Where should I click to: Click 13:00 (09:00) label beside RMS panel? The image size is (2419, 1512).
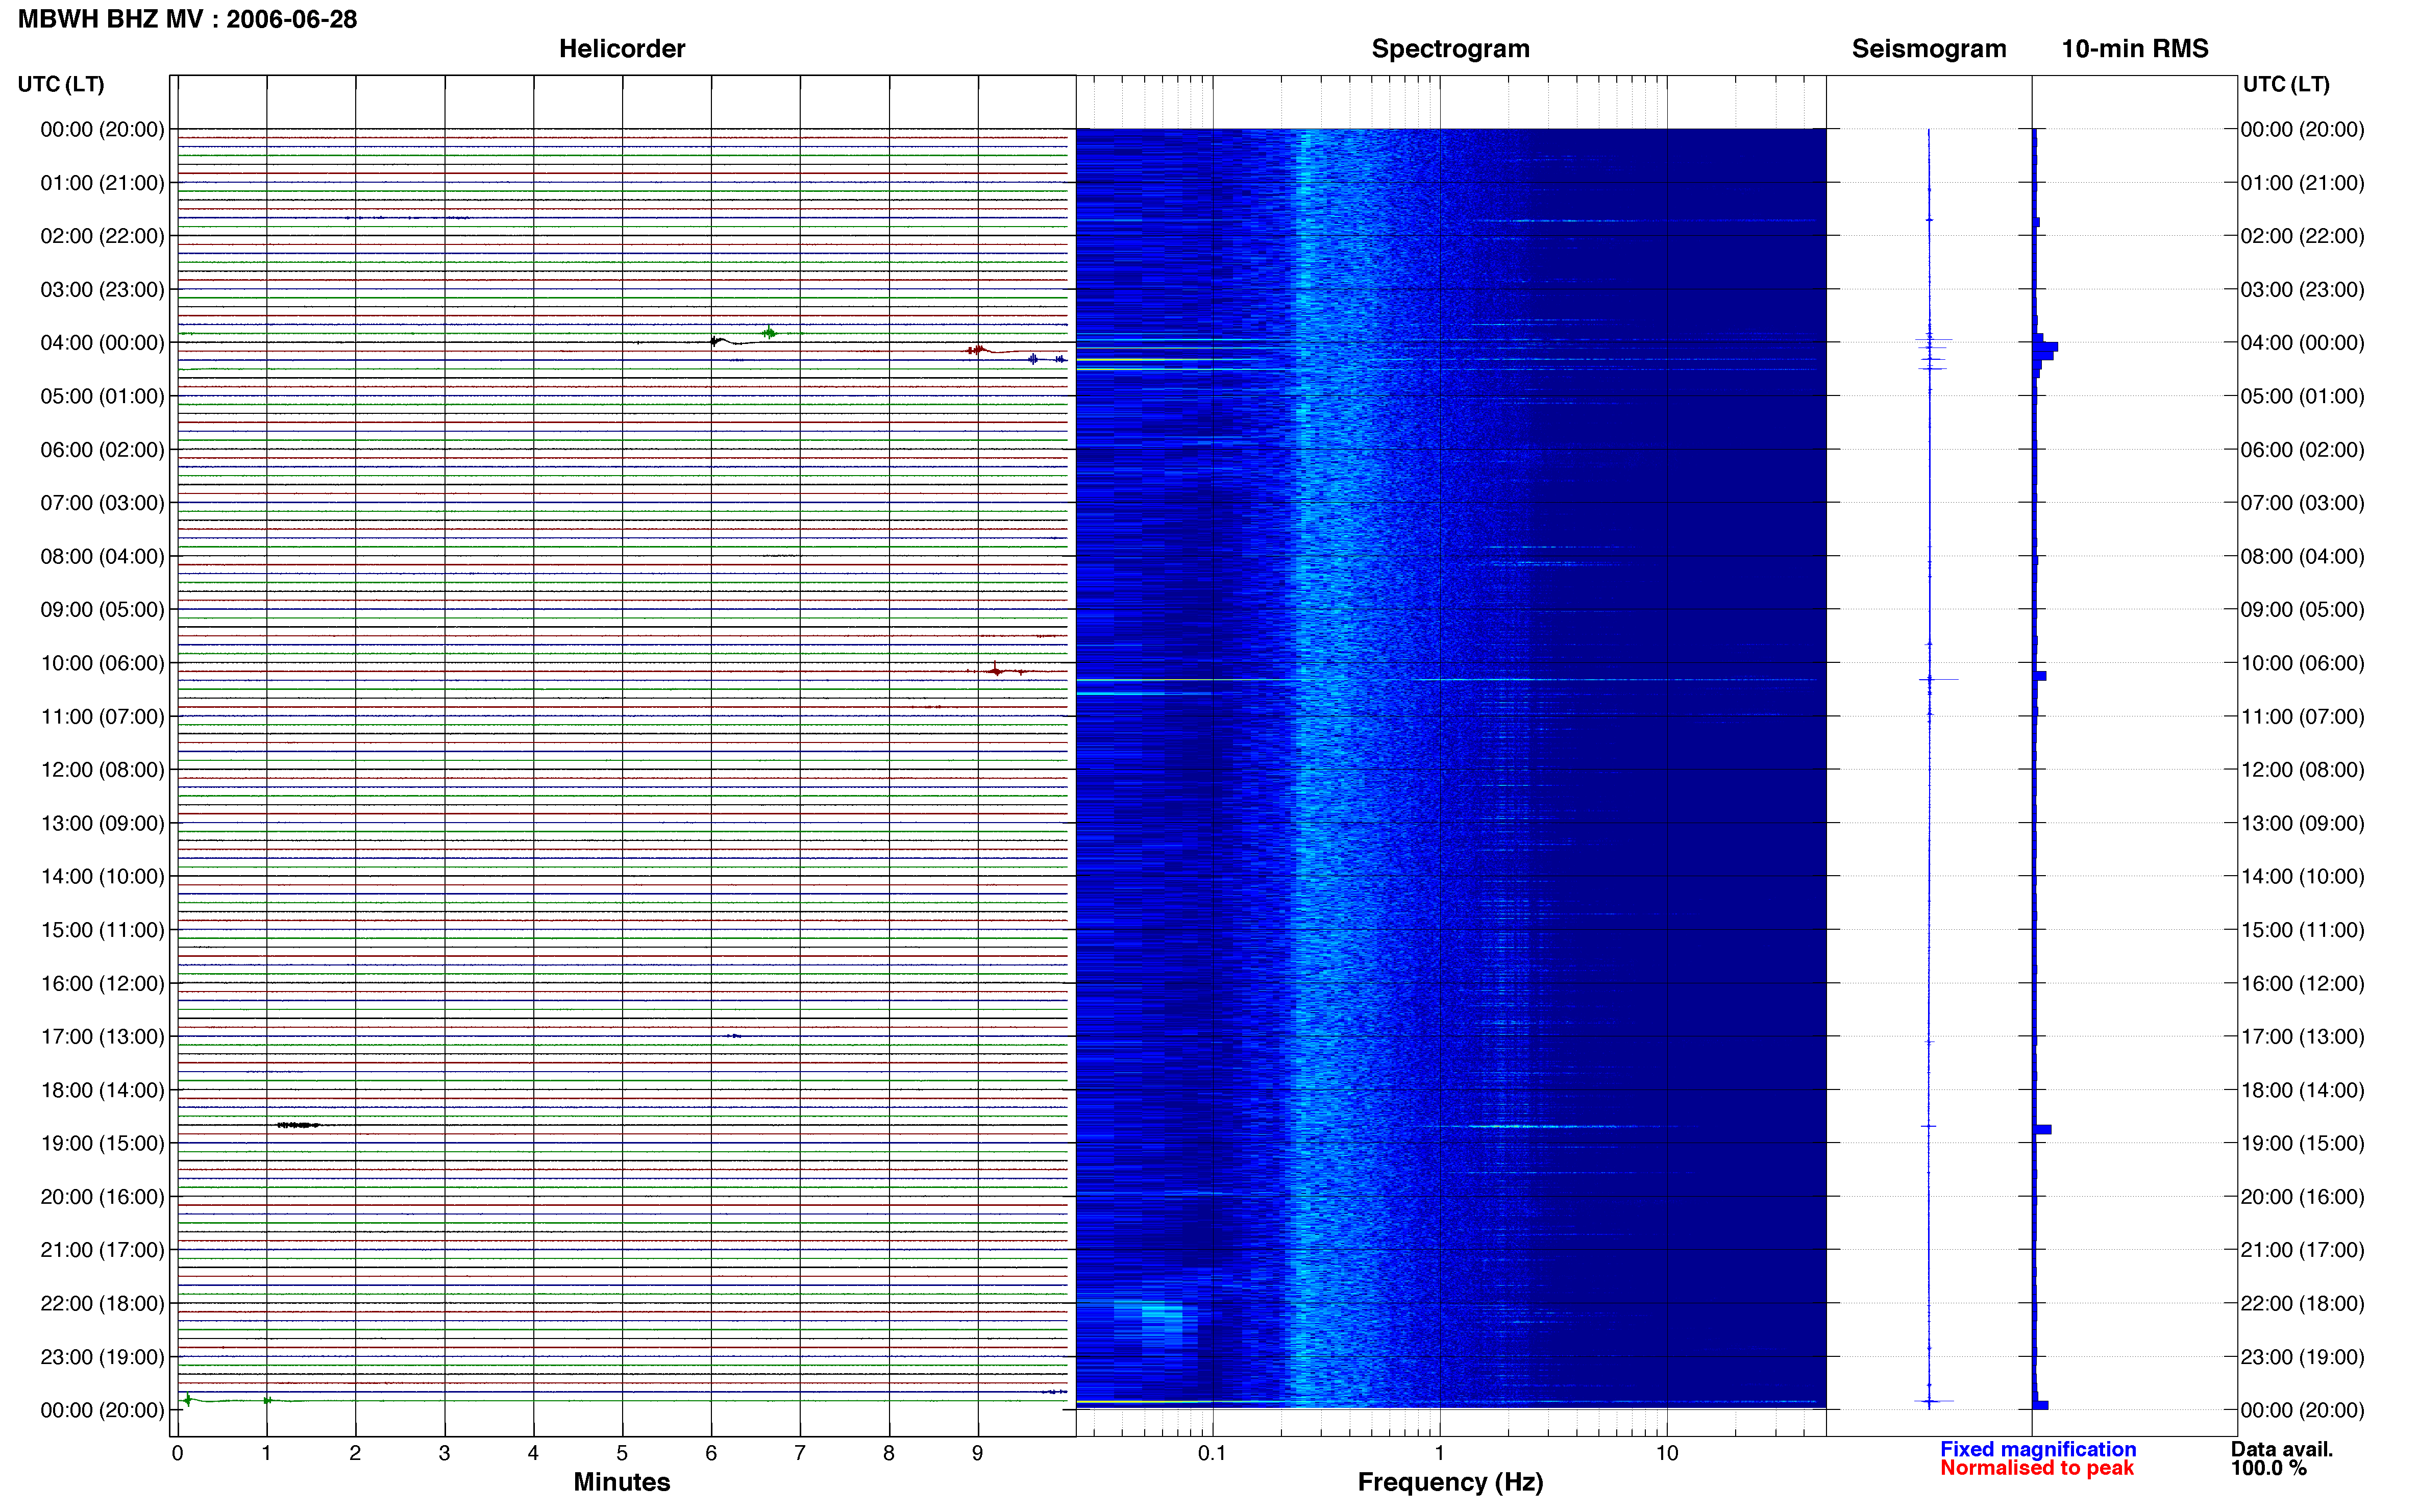tap(2302, 823)
